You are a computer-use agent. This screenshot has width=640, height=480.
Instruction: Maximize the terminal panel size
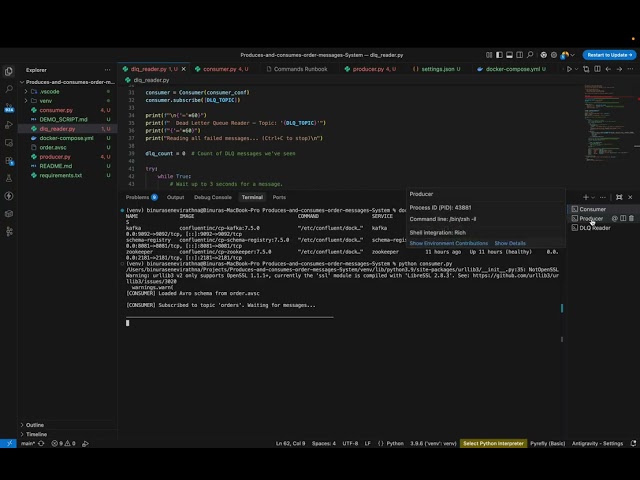click(619, 197)
